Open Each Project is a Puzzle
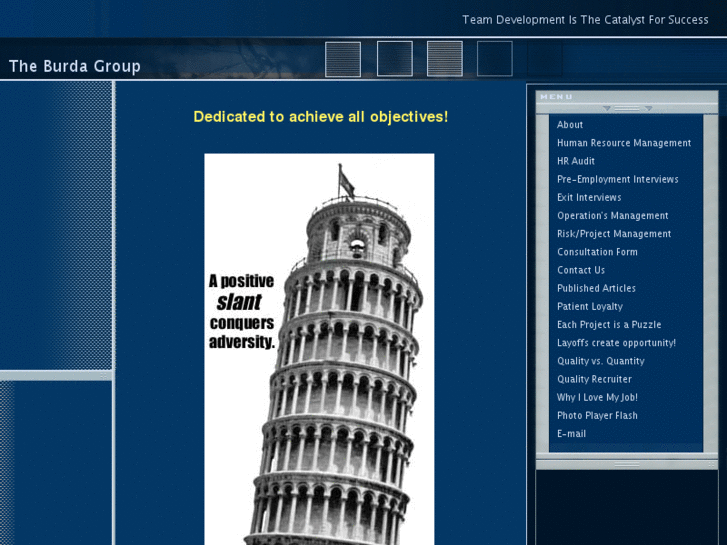This screenshot has width=727, height=545. click(x=608, y=325)
